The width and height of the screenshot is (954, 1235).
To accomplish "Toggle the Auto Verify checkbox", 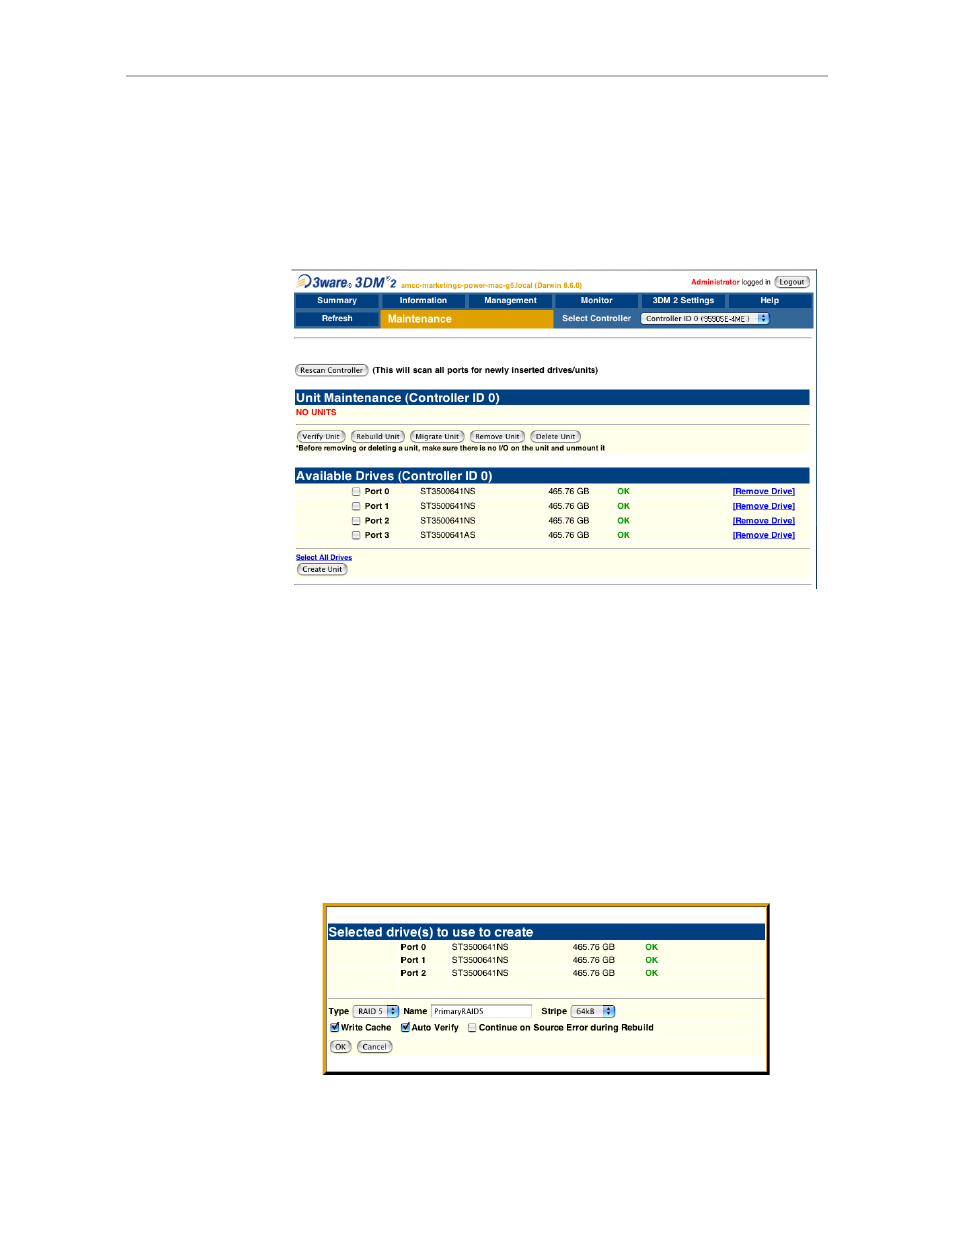I will click(x=405, y=1027).
